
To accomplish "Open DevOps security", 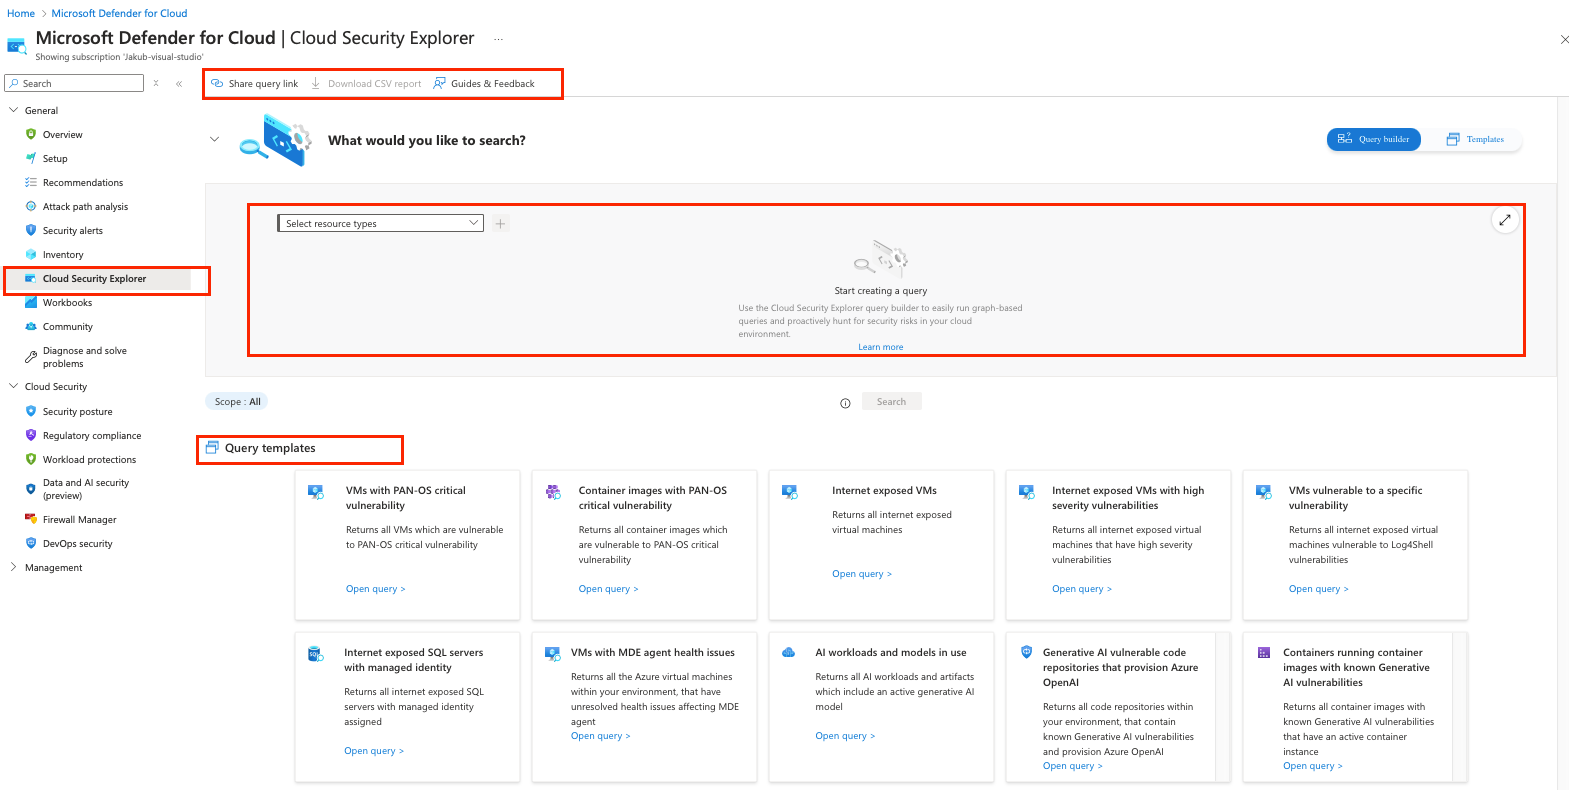I will [77, 544].
